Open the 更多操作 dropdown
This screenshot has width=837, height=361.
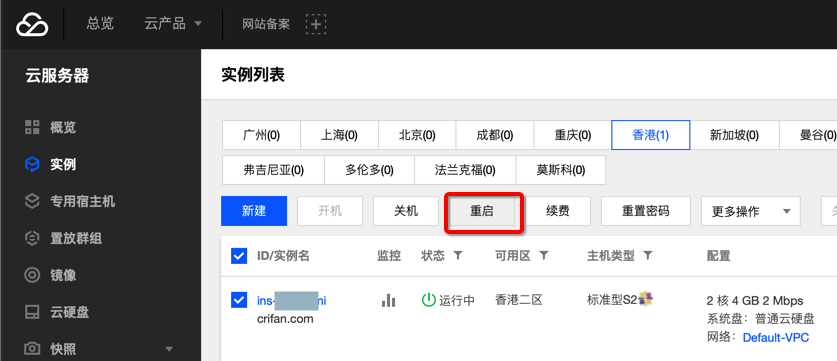pos(751,211)
